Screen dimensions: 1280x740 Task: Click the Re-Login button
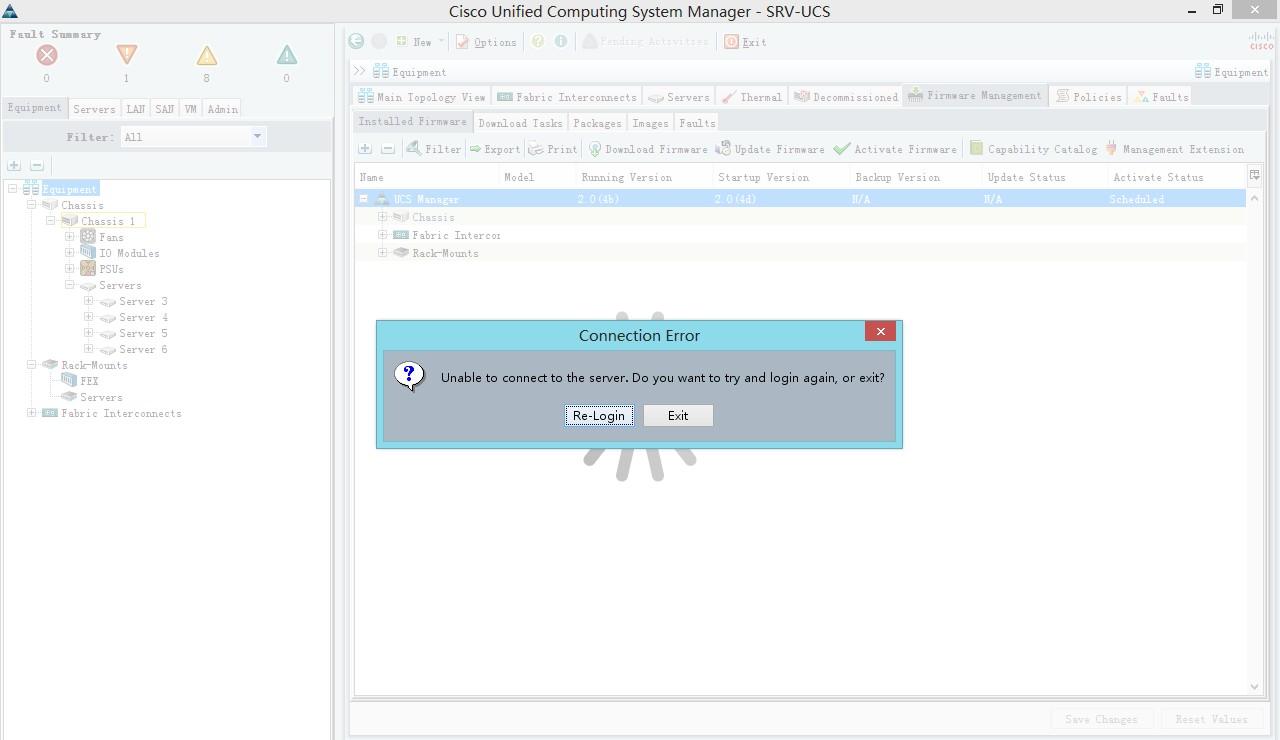coord(599,415)
